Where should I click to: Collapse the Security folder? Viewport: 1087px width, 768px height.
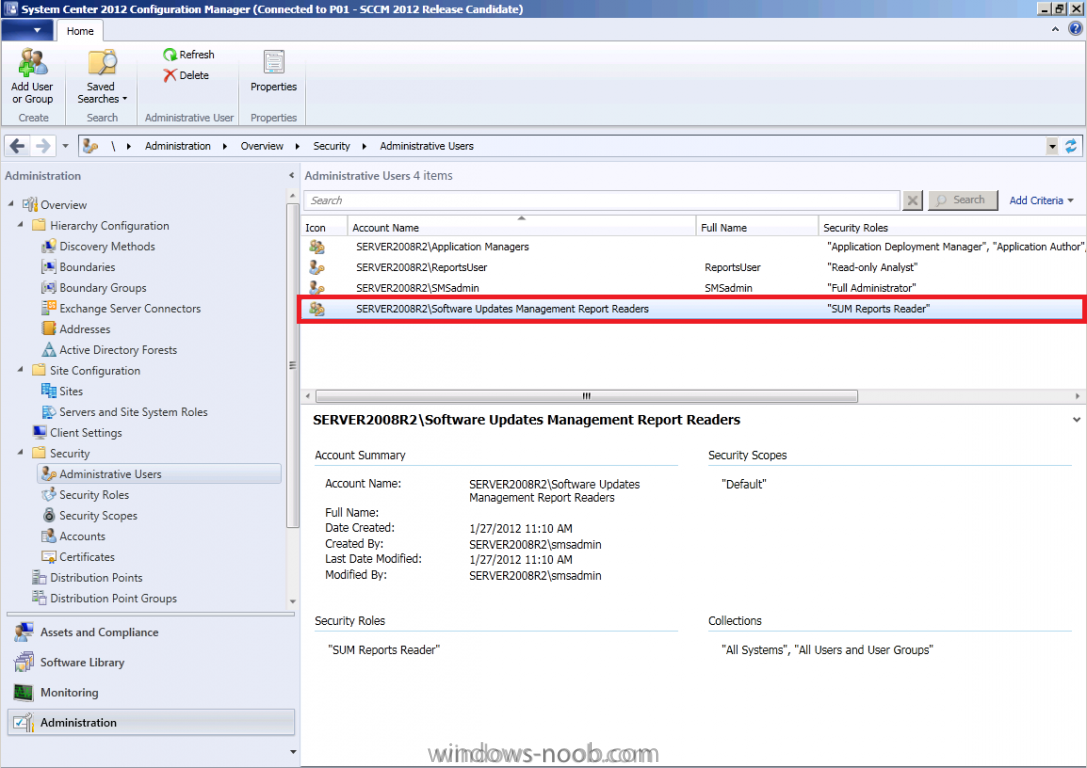pyautogui.click(x=21, y=453)
